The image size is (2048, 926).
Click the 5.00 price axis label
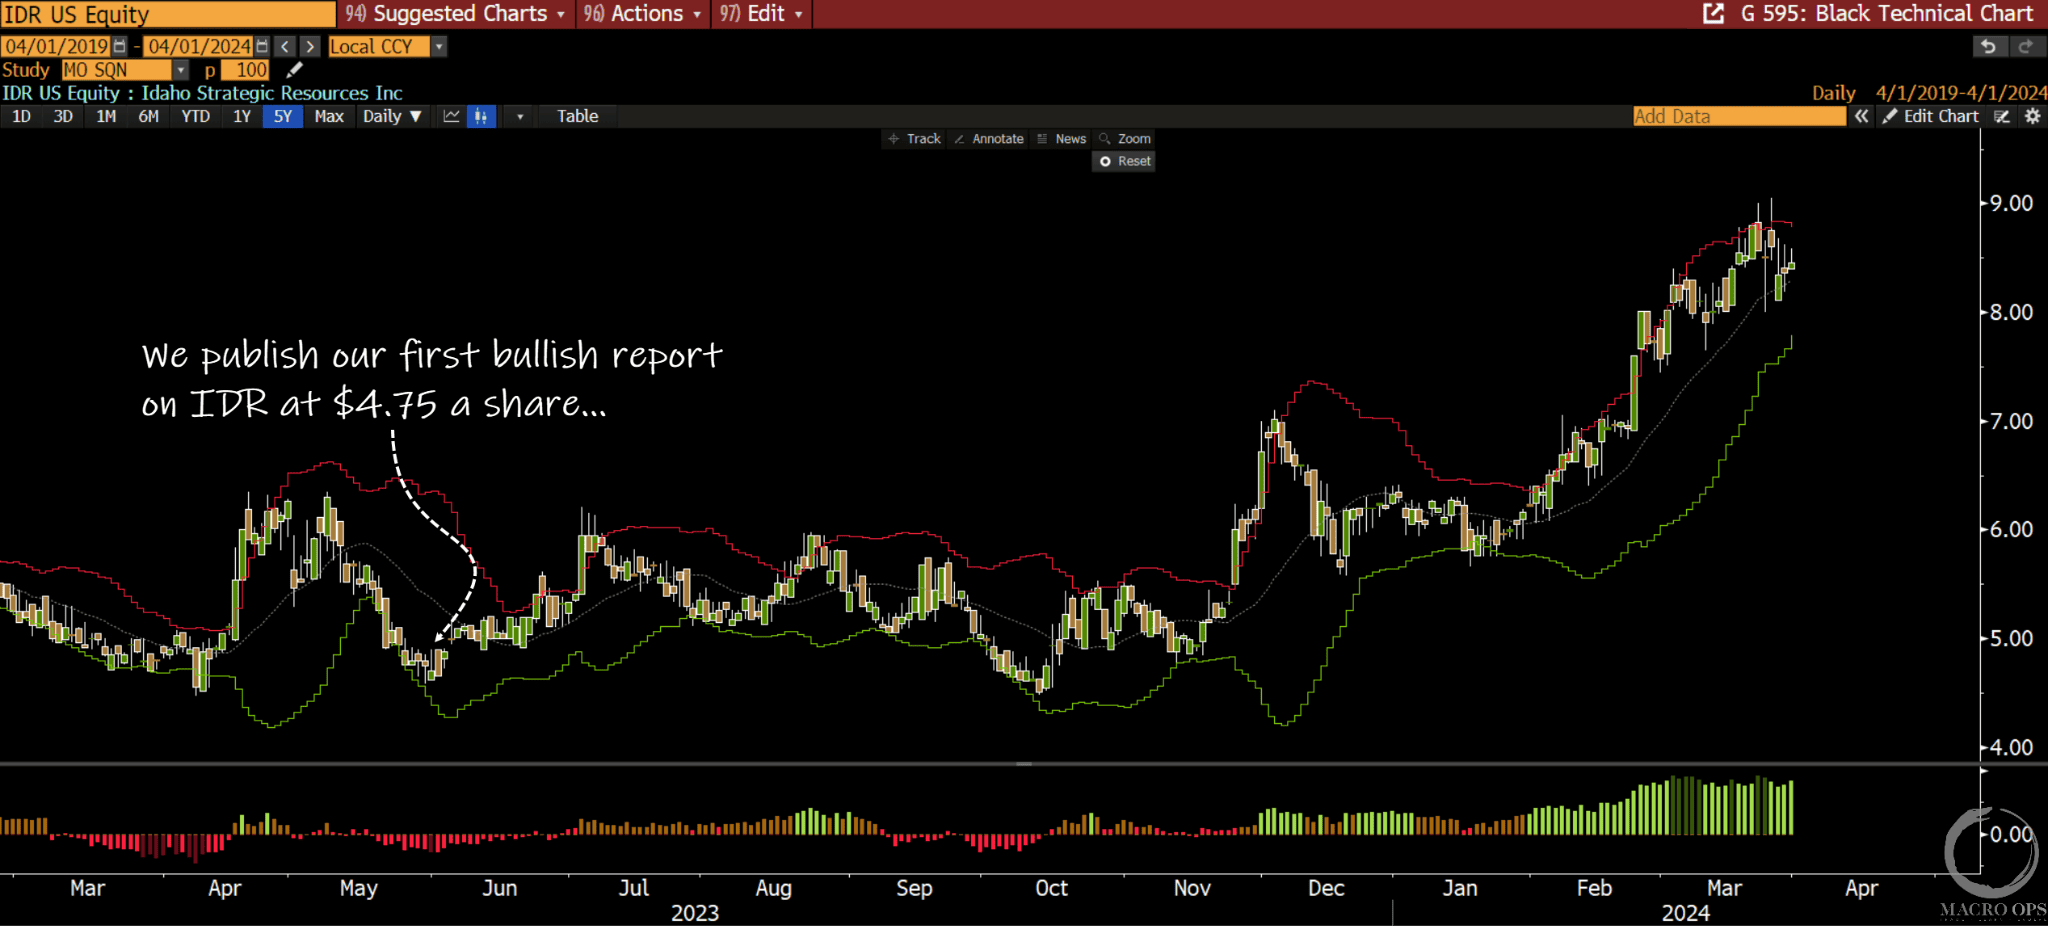coord(2011,638)
